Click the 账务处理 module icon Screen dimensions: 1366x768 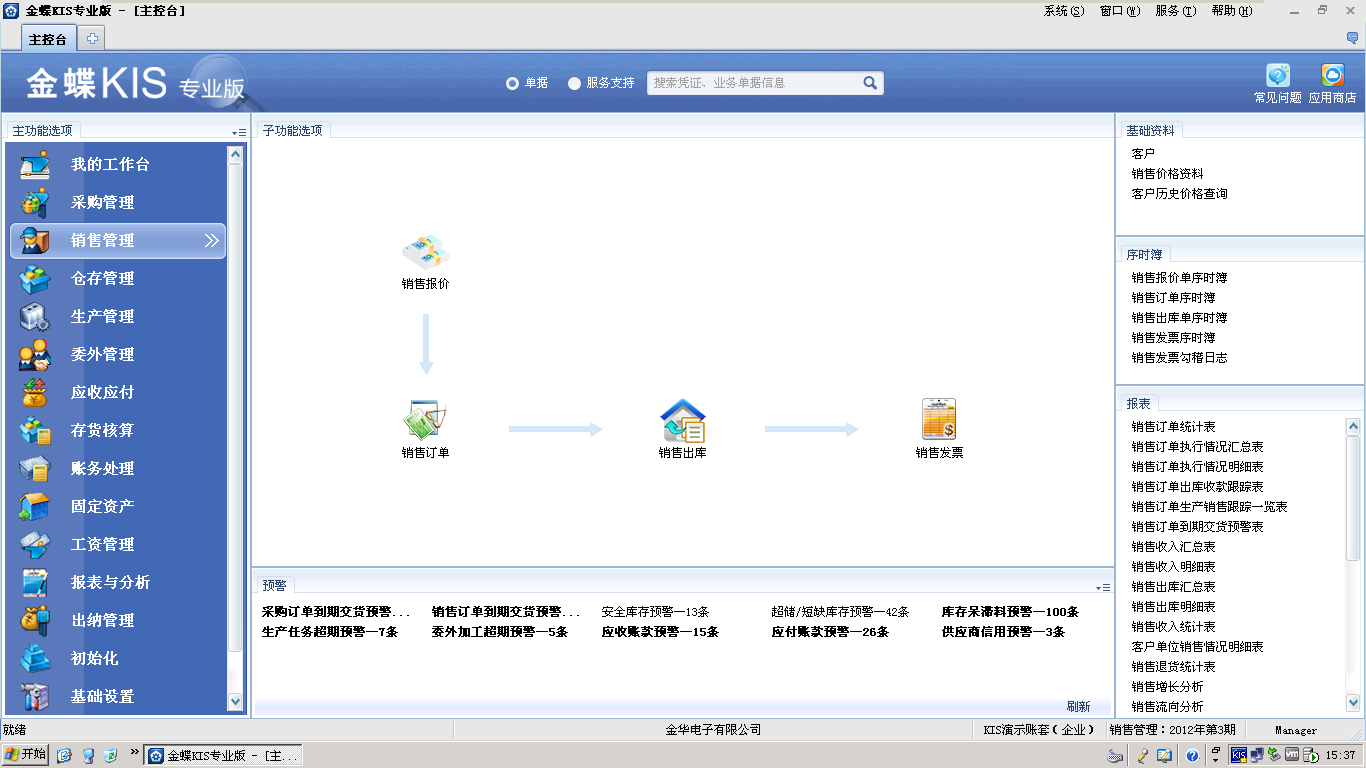point(35,468)
